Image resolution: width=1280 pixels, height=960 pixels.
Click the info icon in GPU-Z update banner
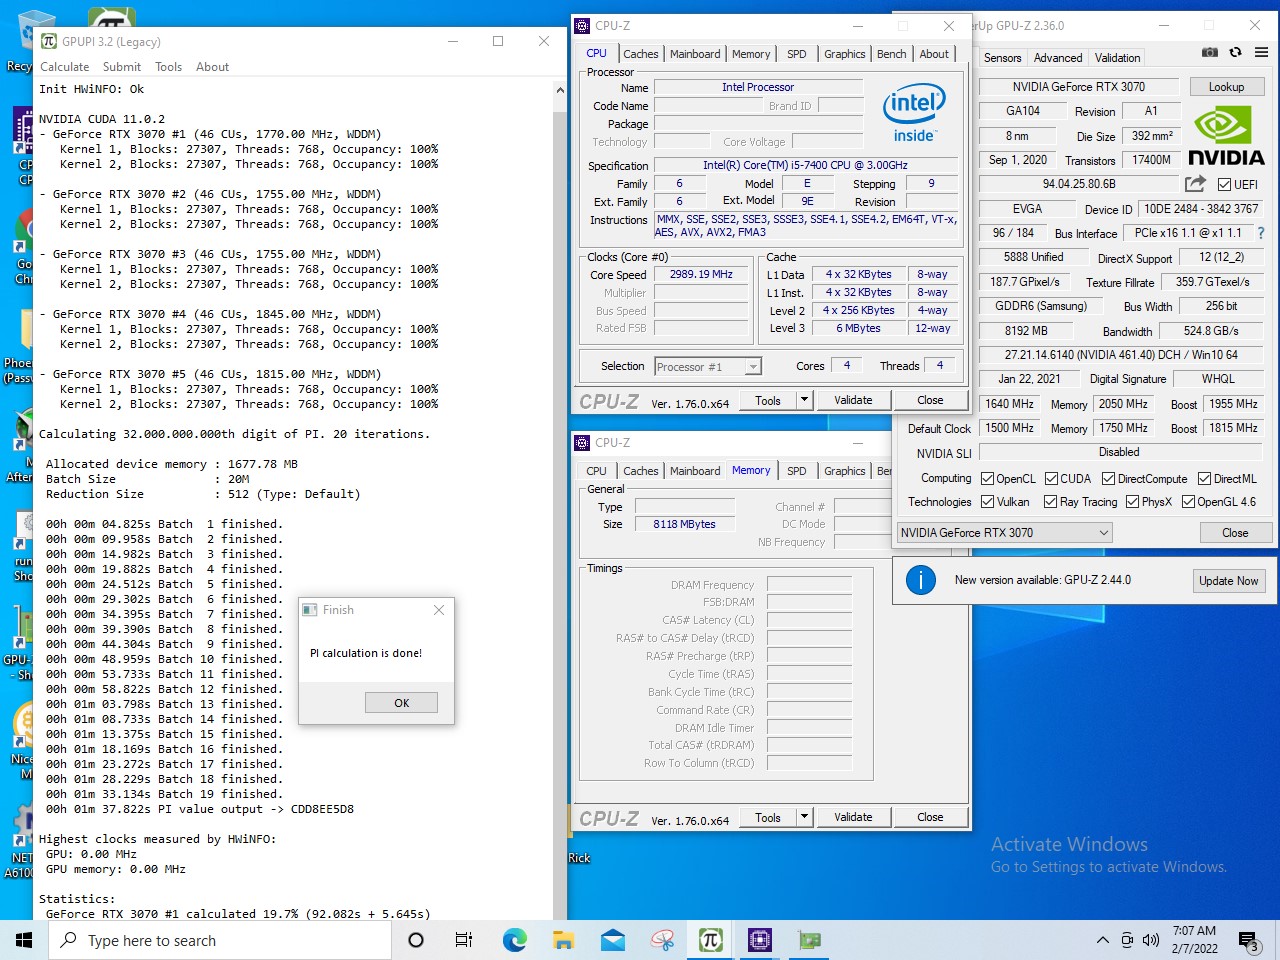coord(920,580)
